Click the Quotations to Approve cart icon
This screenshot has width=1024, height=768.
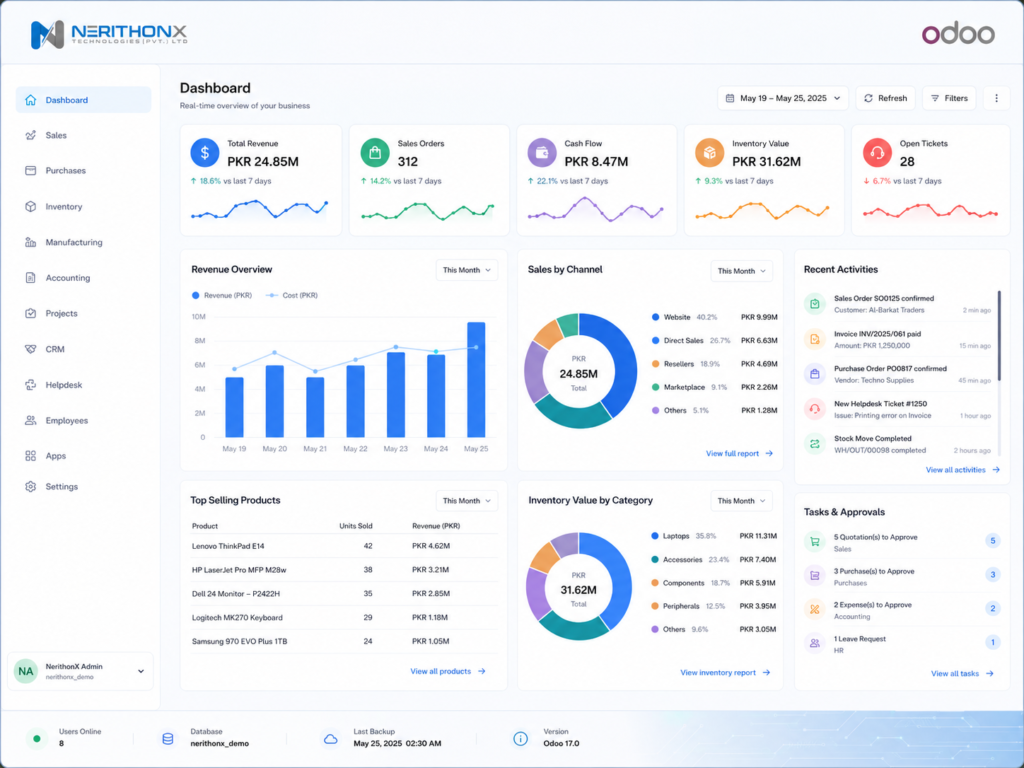814,541
